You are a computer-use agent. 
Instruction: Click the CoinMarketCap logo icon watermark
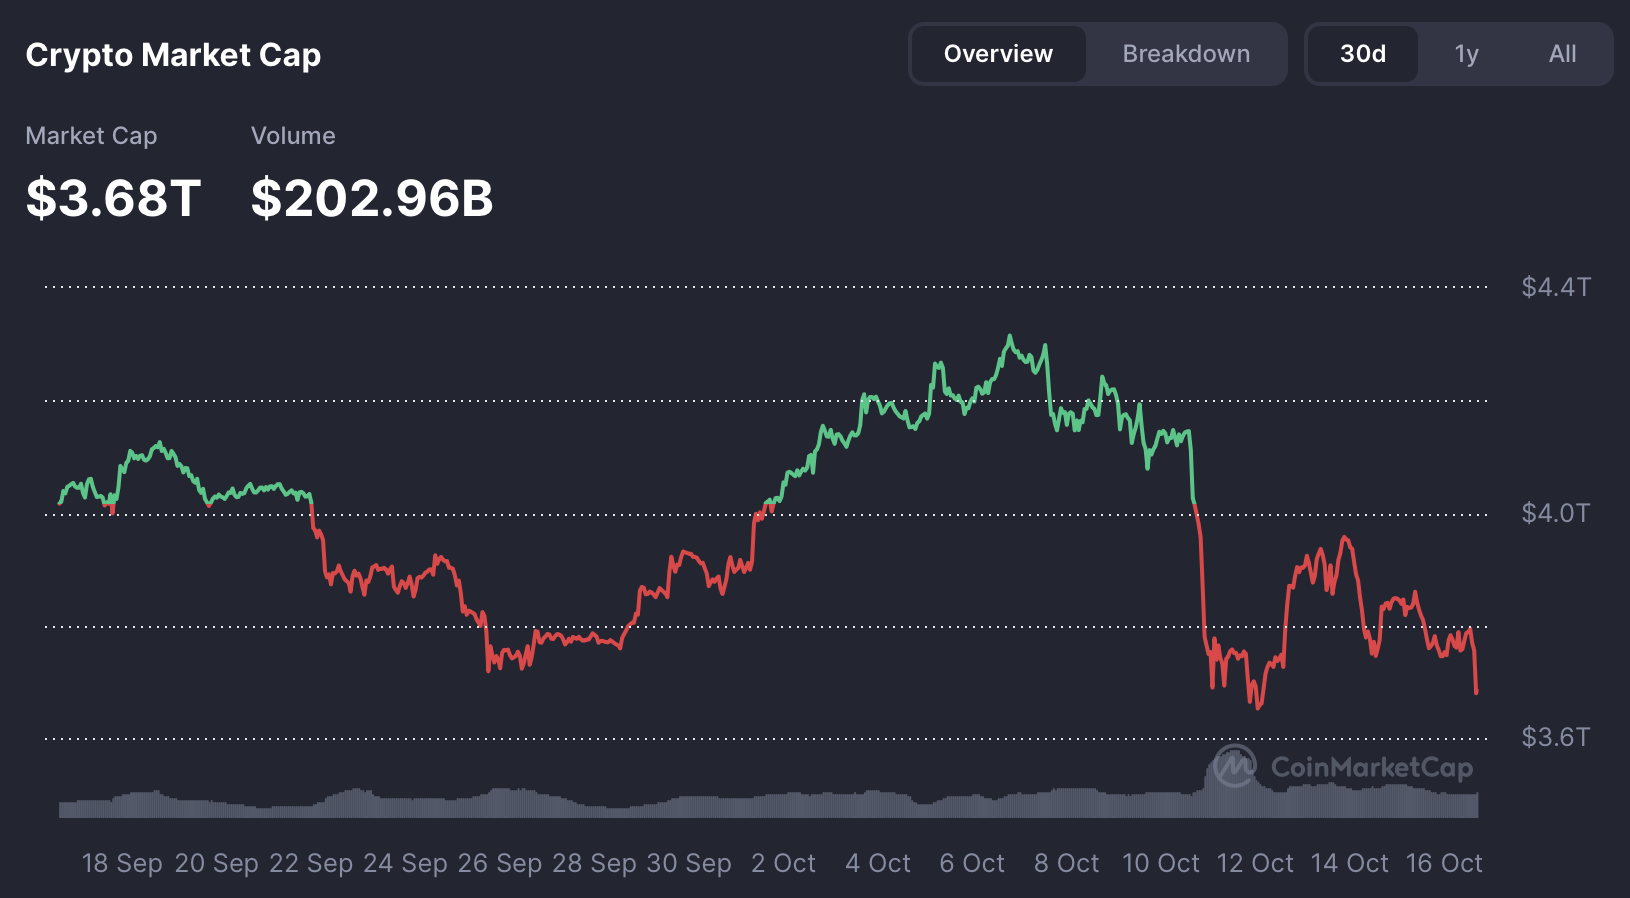point(1234,767)
